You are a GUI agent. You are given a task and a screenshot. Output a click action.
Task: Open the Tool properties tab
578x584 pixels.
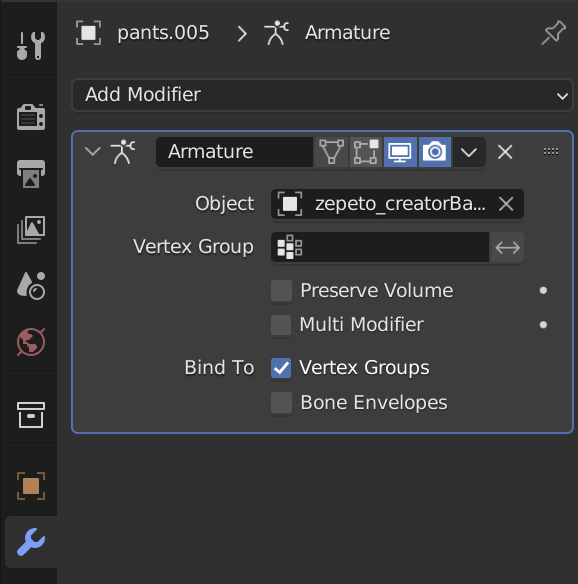click(x=31, y=46)
